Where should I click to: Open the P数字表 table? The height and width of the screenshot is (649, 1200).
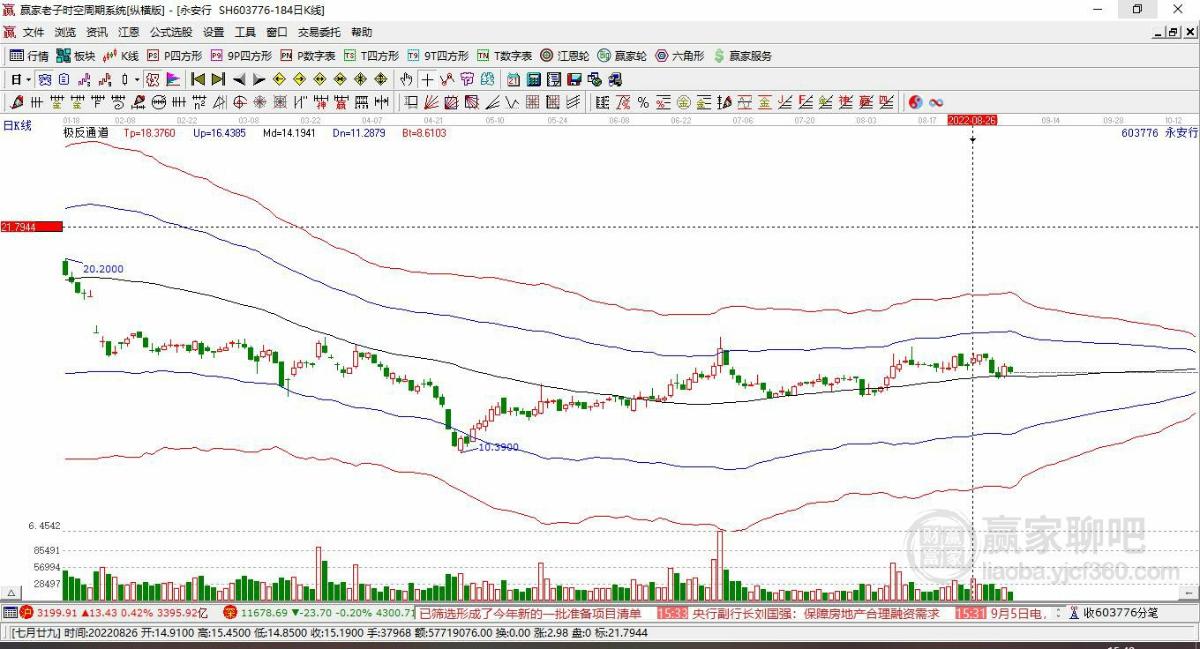tap(308, 56)
